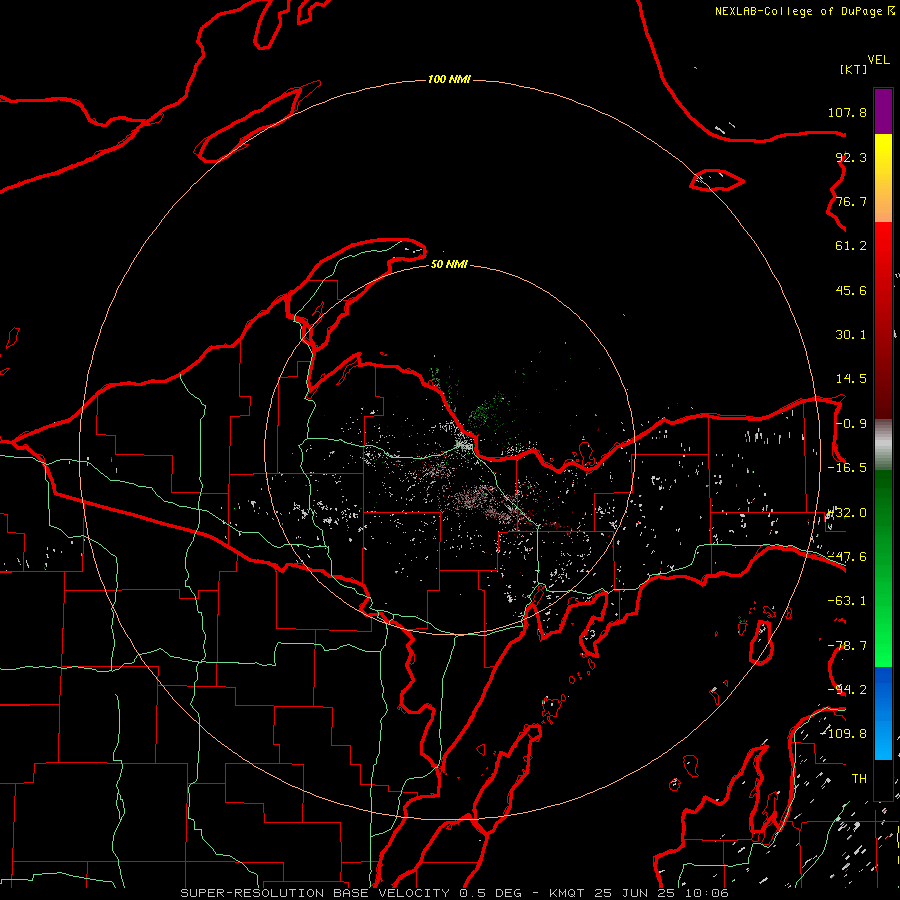
Task: Select the -63.1 legend value
Action: click(847, 601)
